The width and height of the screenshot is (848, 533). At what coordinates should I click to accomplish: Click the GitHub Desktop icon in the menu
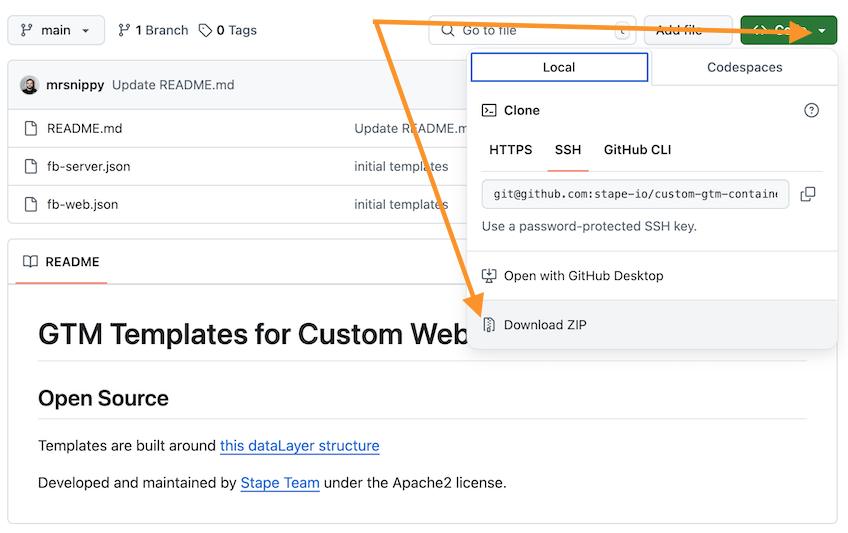489,276
